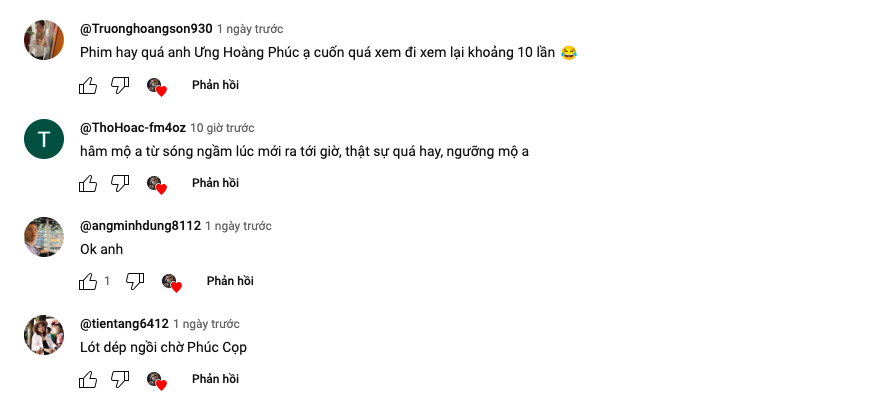Like the comment by @Truonghoangson930
The height and width of the screenshot is (406, 872).
pos(88,86)
